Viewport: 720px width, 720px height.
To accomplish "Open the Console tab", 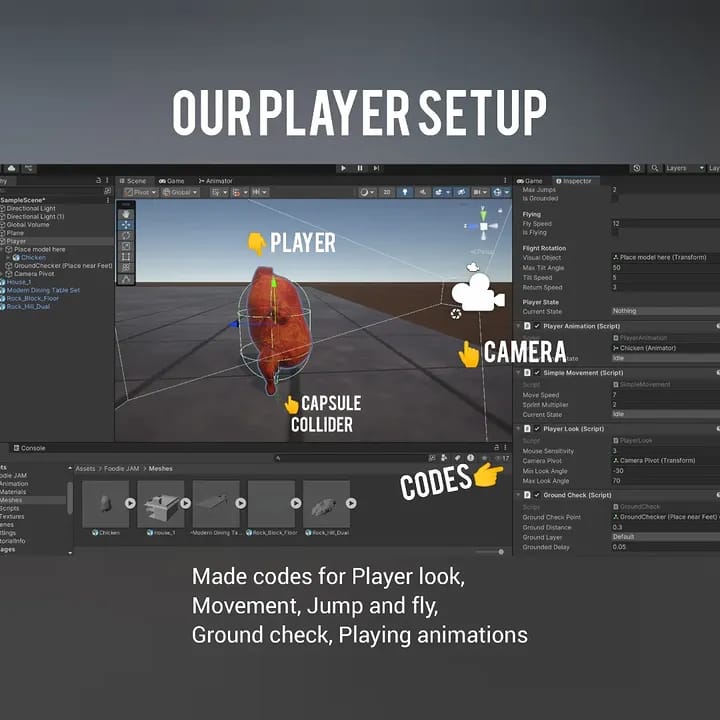I will pyautogui.click(x=29, y=448).
